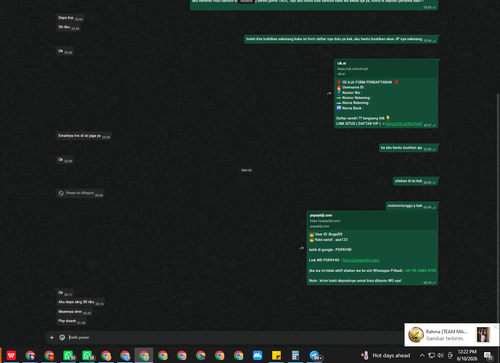Screen dimensions: 500x363
Task: Expand the hidden system tray icons chevron
Action: point(422,355)
